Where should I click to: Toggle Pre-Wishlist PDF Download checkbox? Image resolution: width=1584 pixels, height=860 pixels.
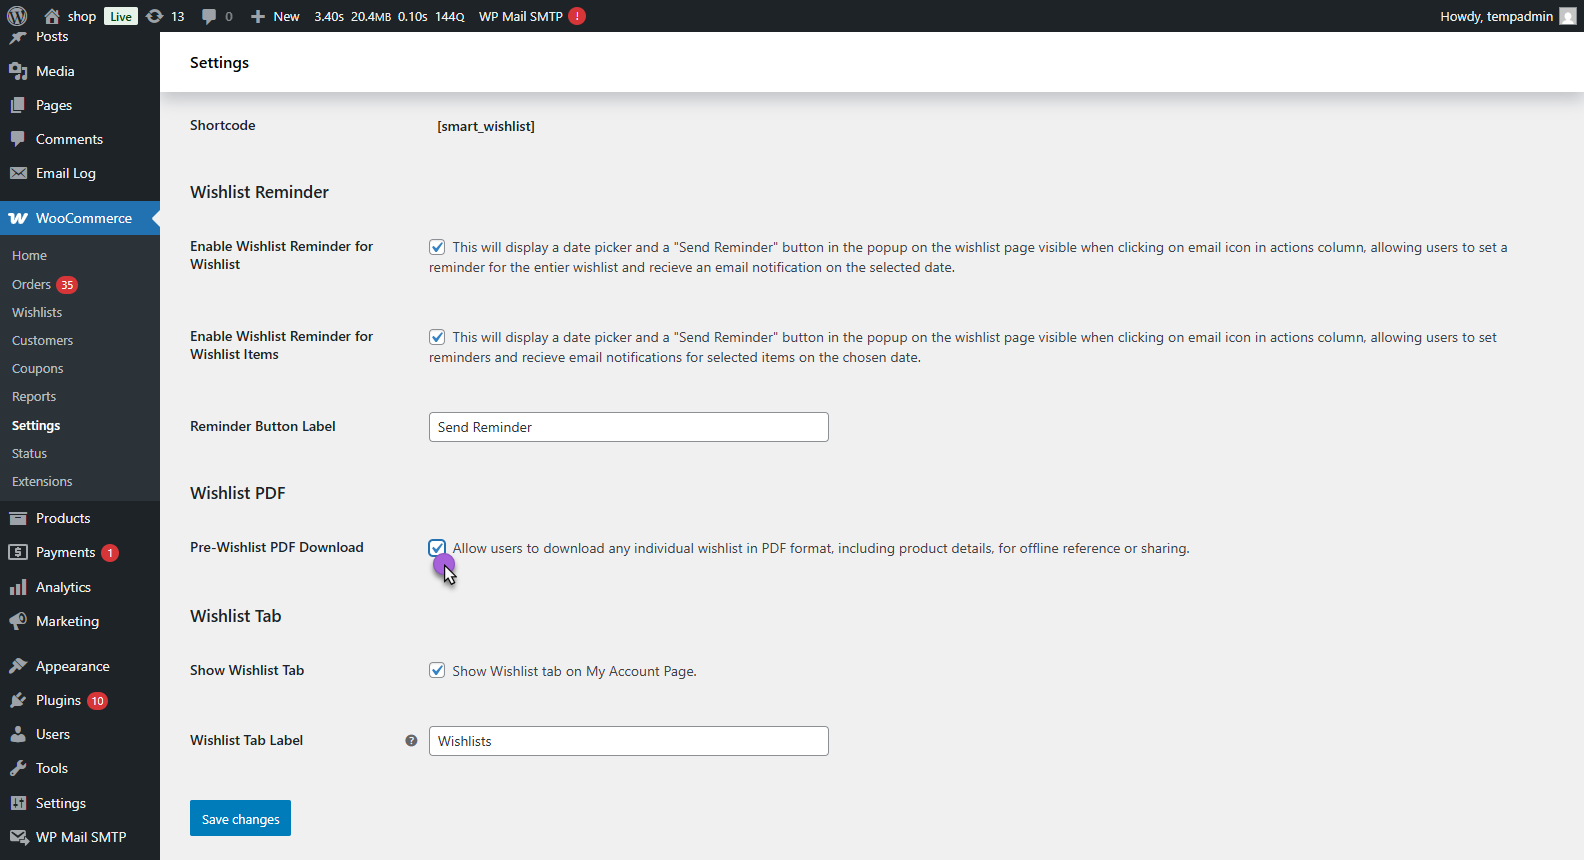point(437,548)
